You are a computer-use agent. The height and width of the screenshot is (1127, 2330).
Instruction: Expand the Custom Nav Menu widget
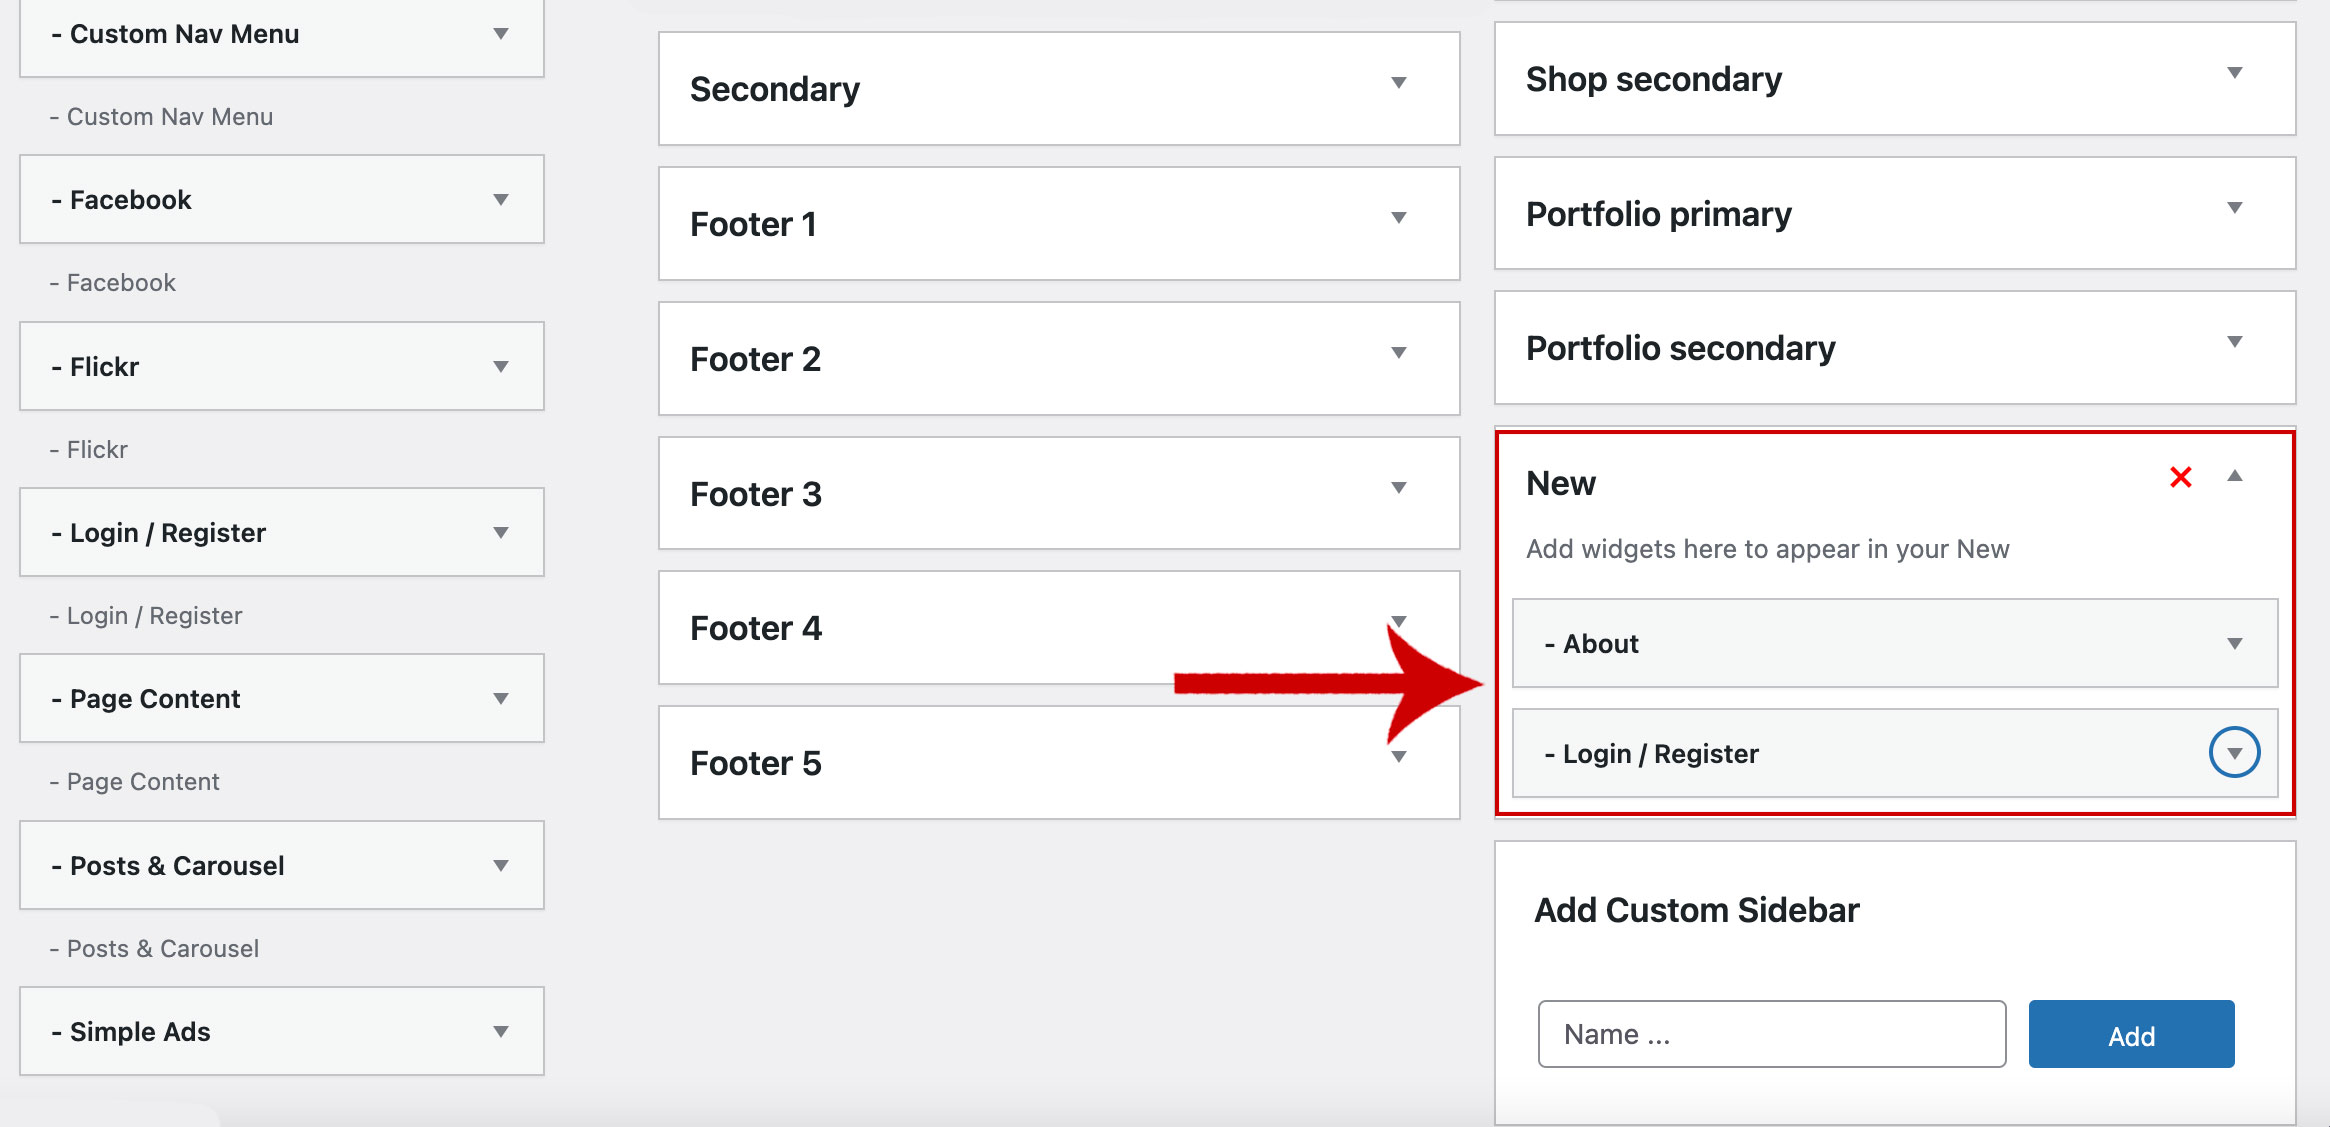pyautogui.click(x=501, y=34)
